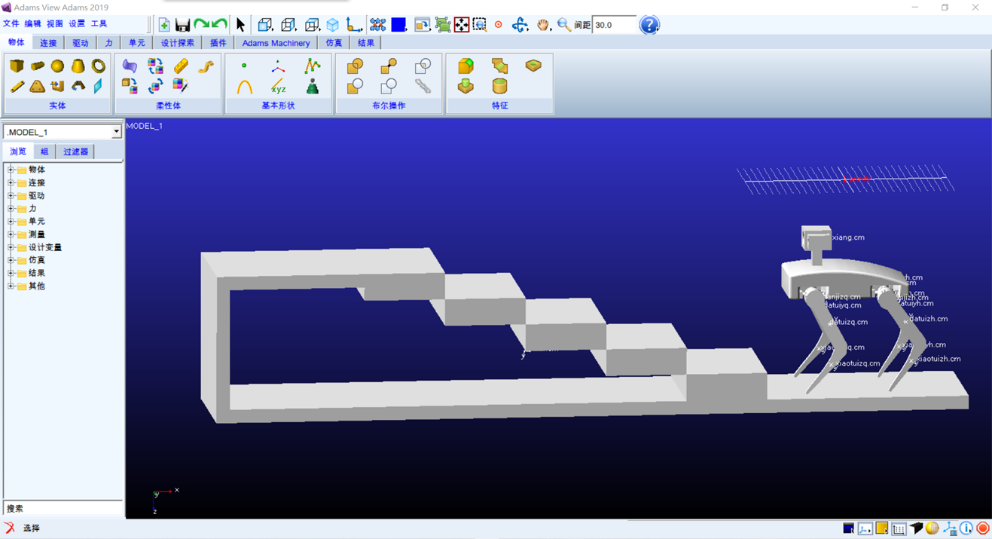
Task: Click the 间距 value input field
Action: coord(613,25)
